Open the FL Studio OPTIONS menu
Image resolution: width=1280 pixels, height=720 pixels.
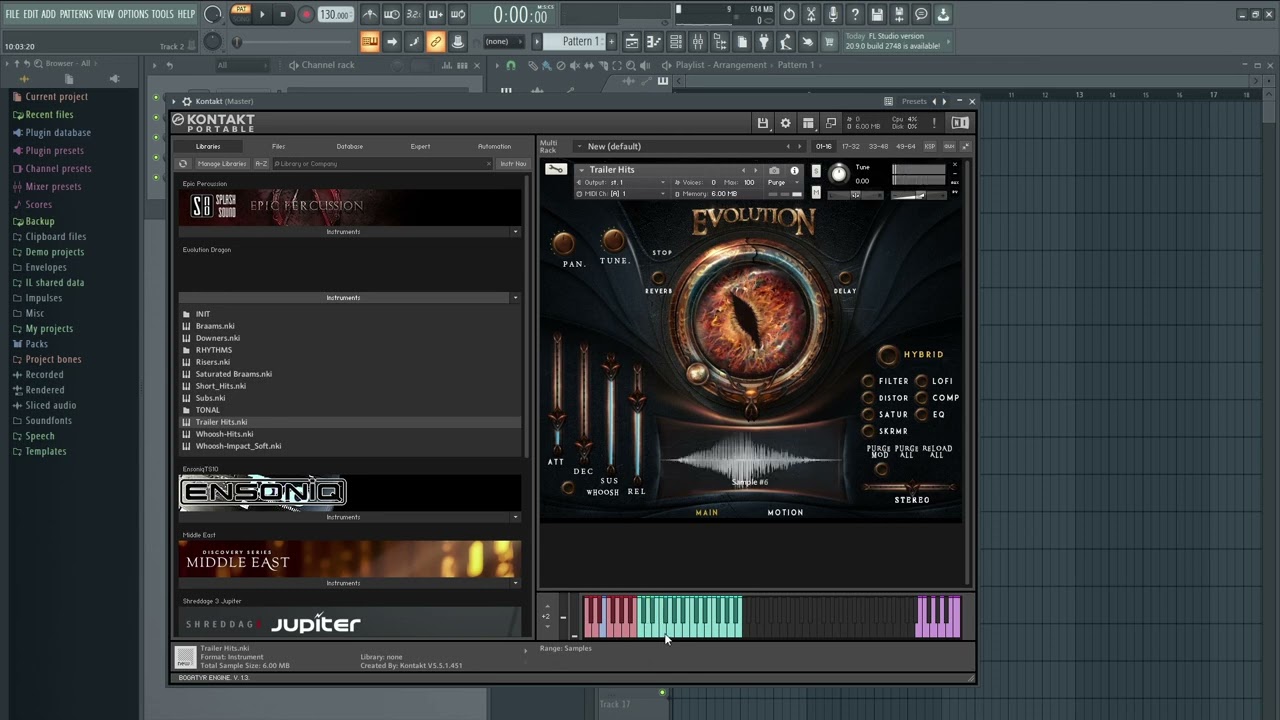point(133,14)
